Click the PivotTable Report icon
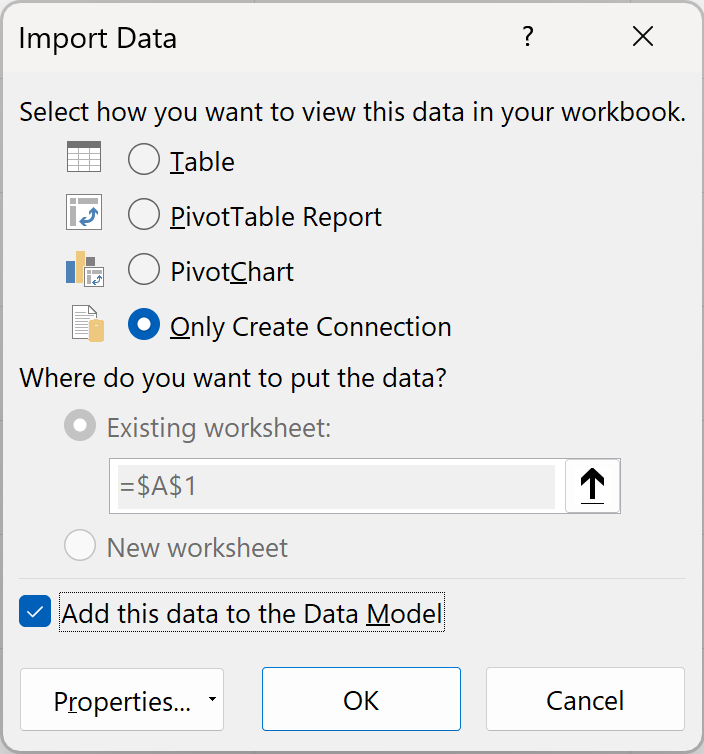The height and width of the screenshot is (754, 704). (x=84, y=214)
